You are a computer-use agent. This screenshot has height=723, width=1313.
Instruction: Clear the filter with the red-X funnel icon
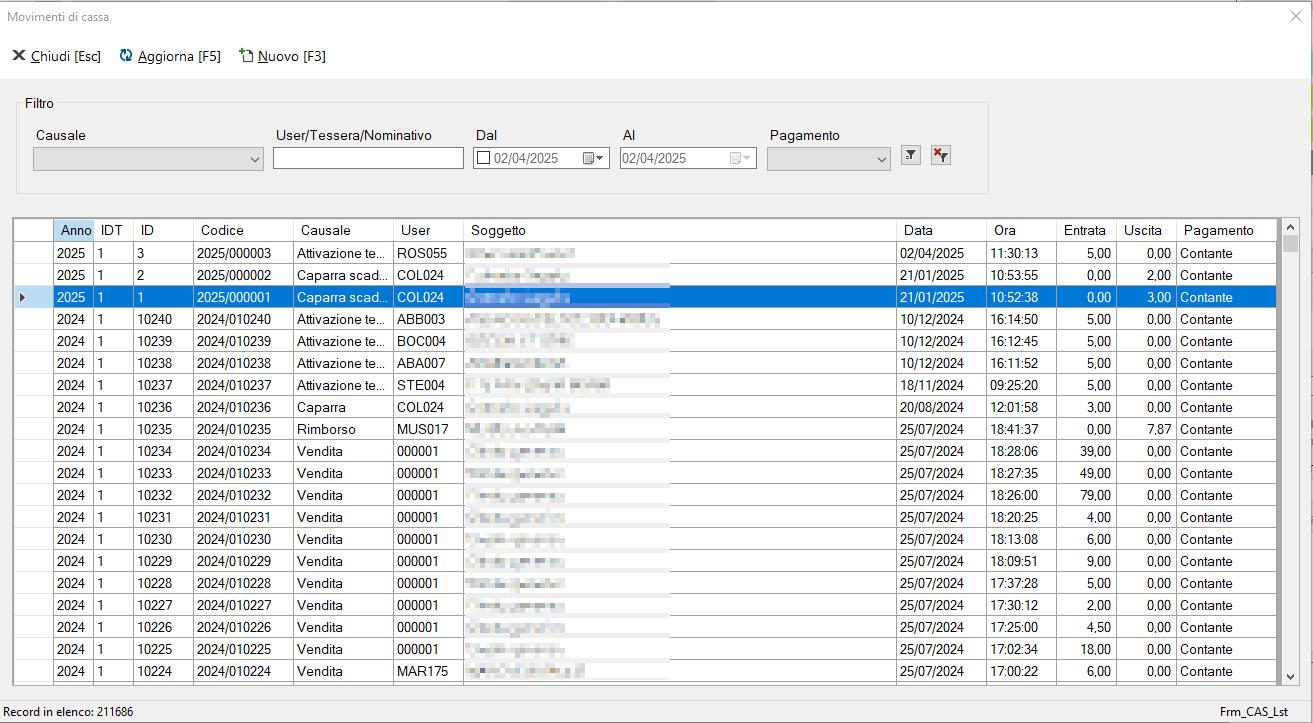940,155
